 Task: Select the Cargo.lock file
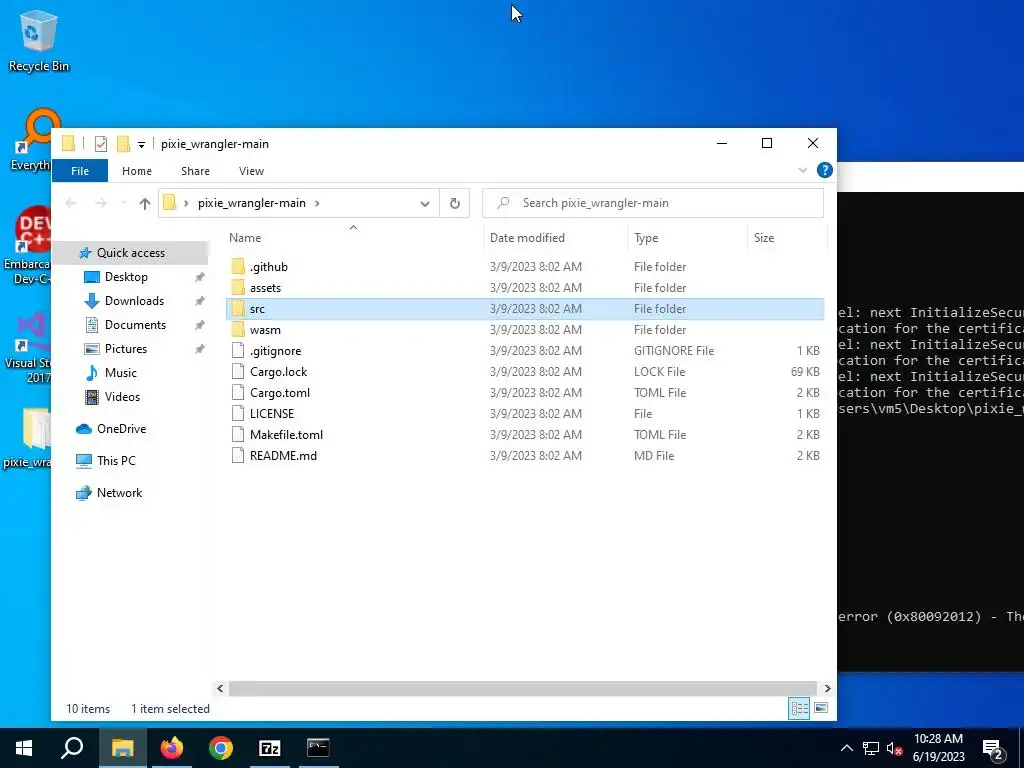tap(525, 372)
